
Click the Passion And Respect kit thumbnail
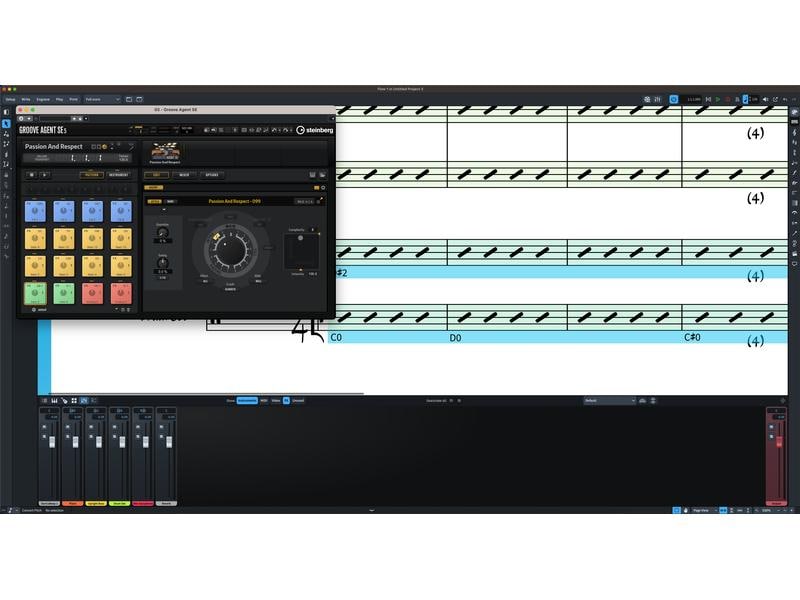[x=165, y=153]
